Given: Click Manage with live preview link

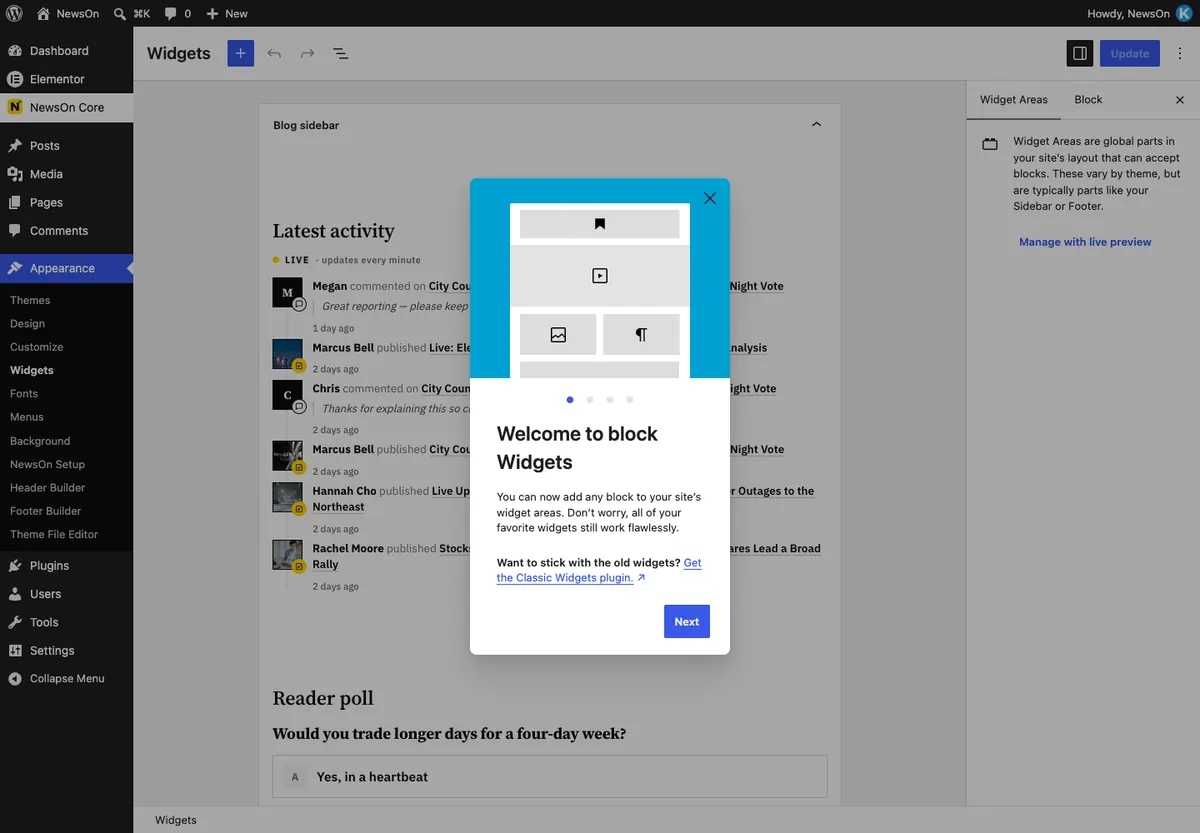Looking at the screenshot, I should pos(1085,242).
